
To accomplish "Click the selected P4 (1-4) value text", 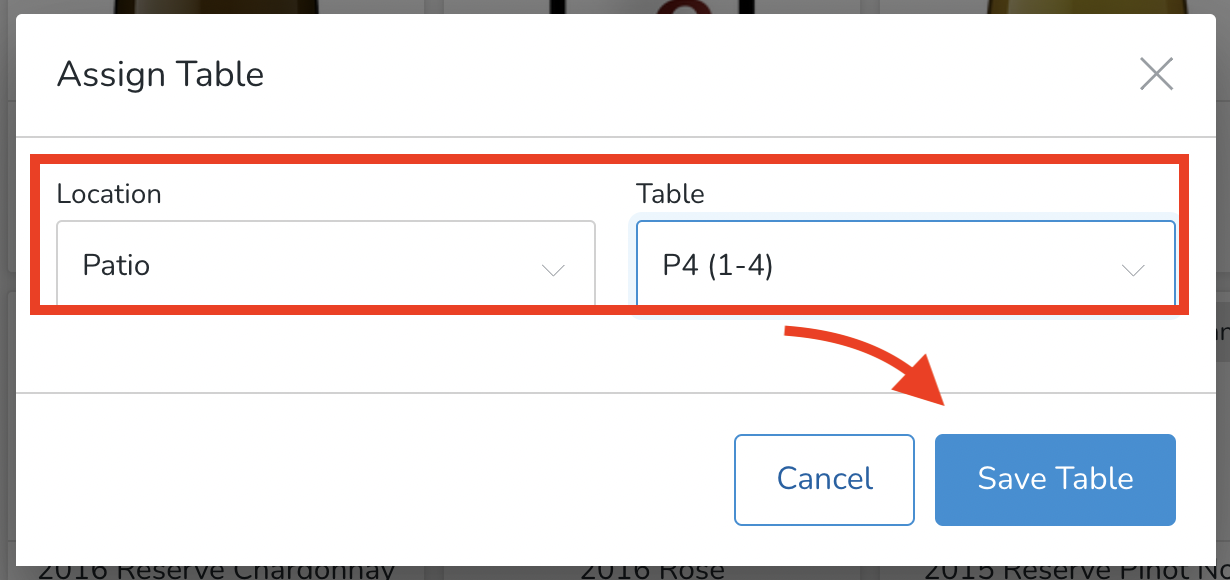I will click(x=718, y=266).
